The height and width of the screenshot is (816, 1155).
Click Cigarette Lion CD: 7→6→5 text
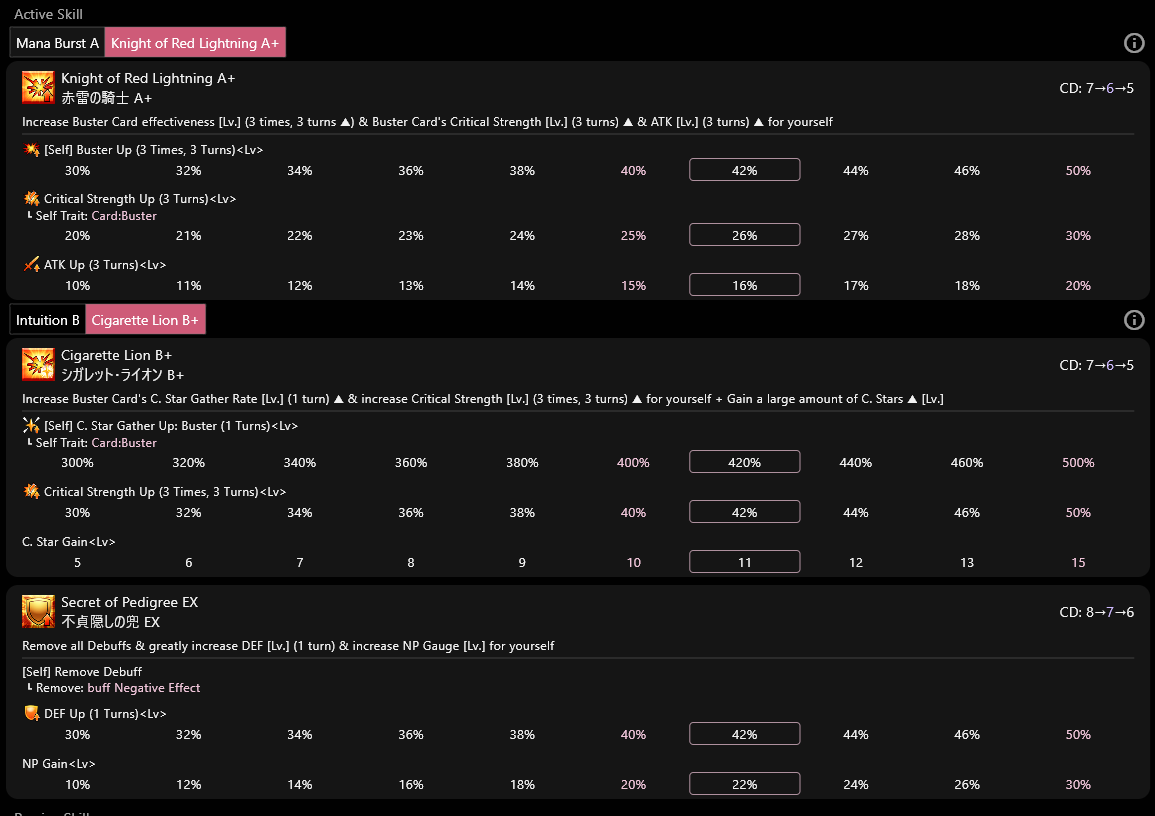1097,365
